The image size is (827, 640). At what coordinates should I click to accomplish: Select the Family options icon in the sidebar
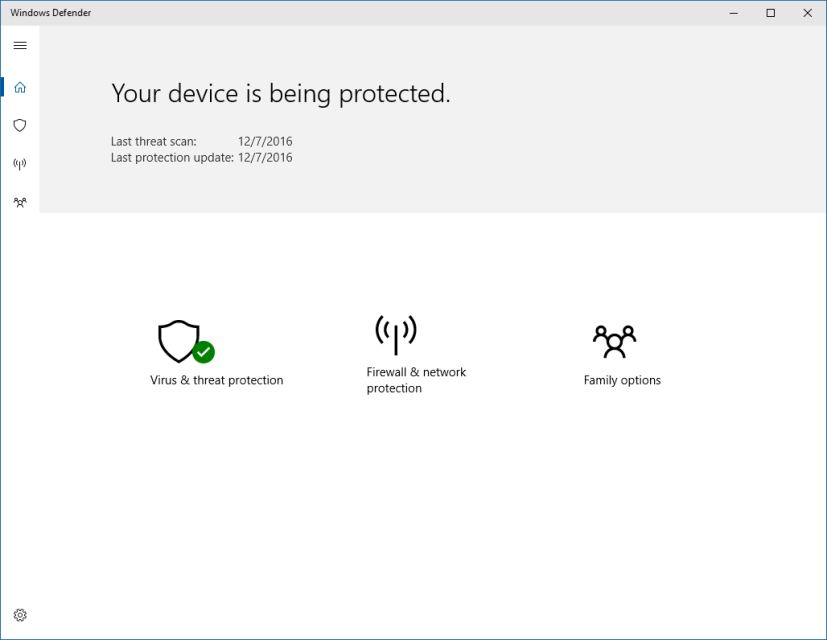[x=19, y=201]
